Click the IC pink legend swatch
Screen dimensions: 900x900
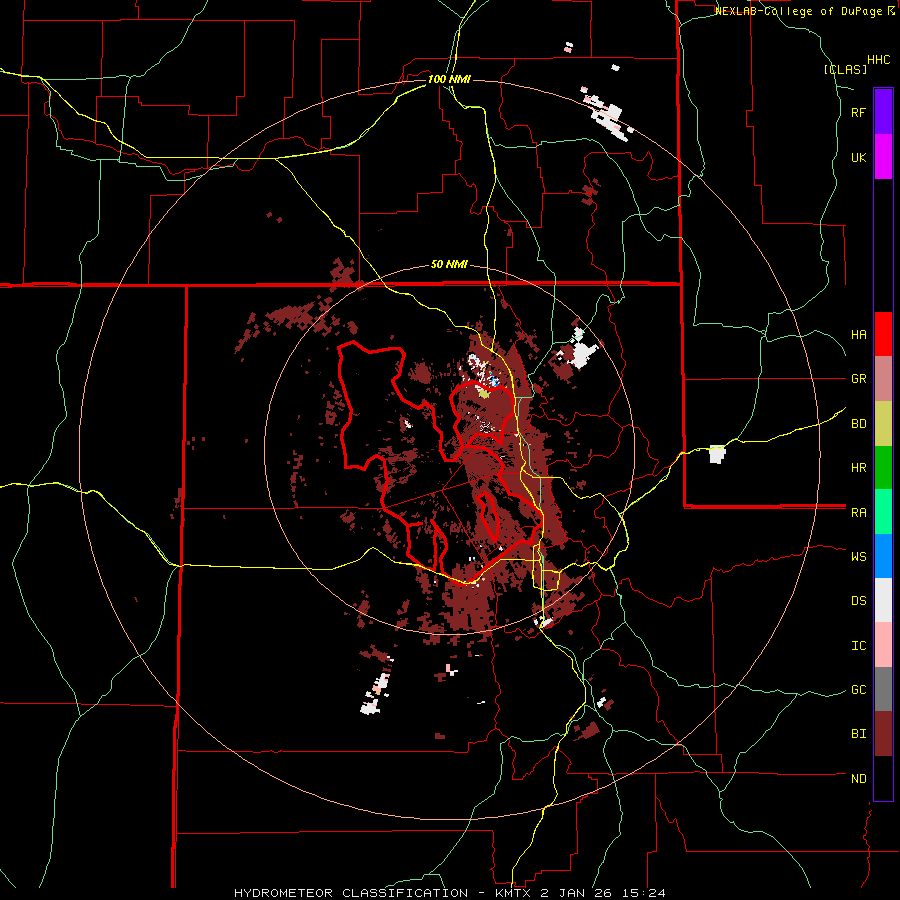click(x=883, y=645)
